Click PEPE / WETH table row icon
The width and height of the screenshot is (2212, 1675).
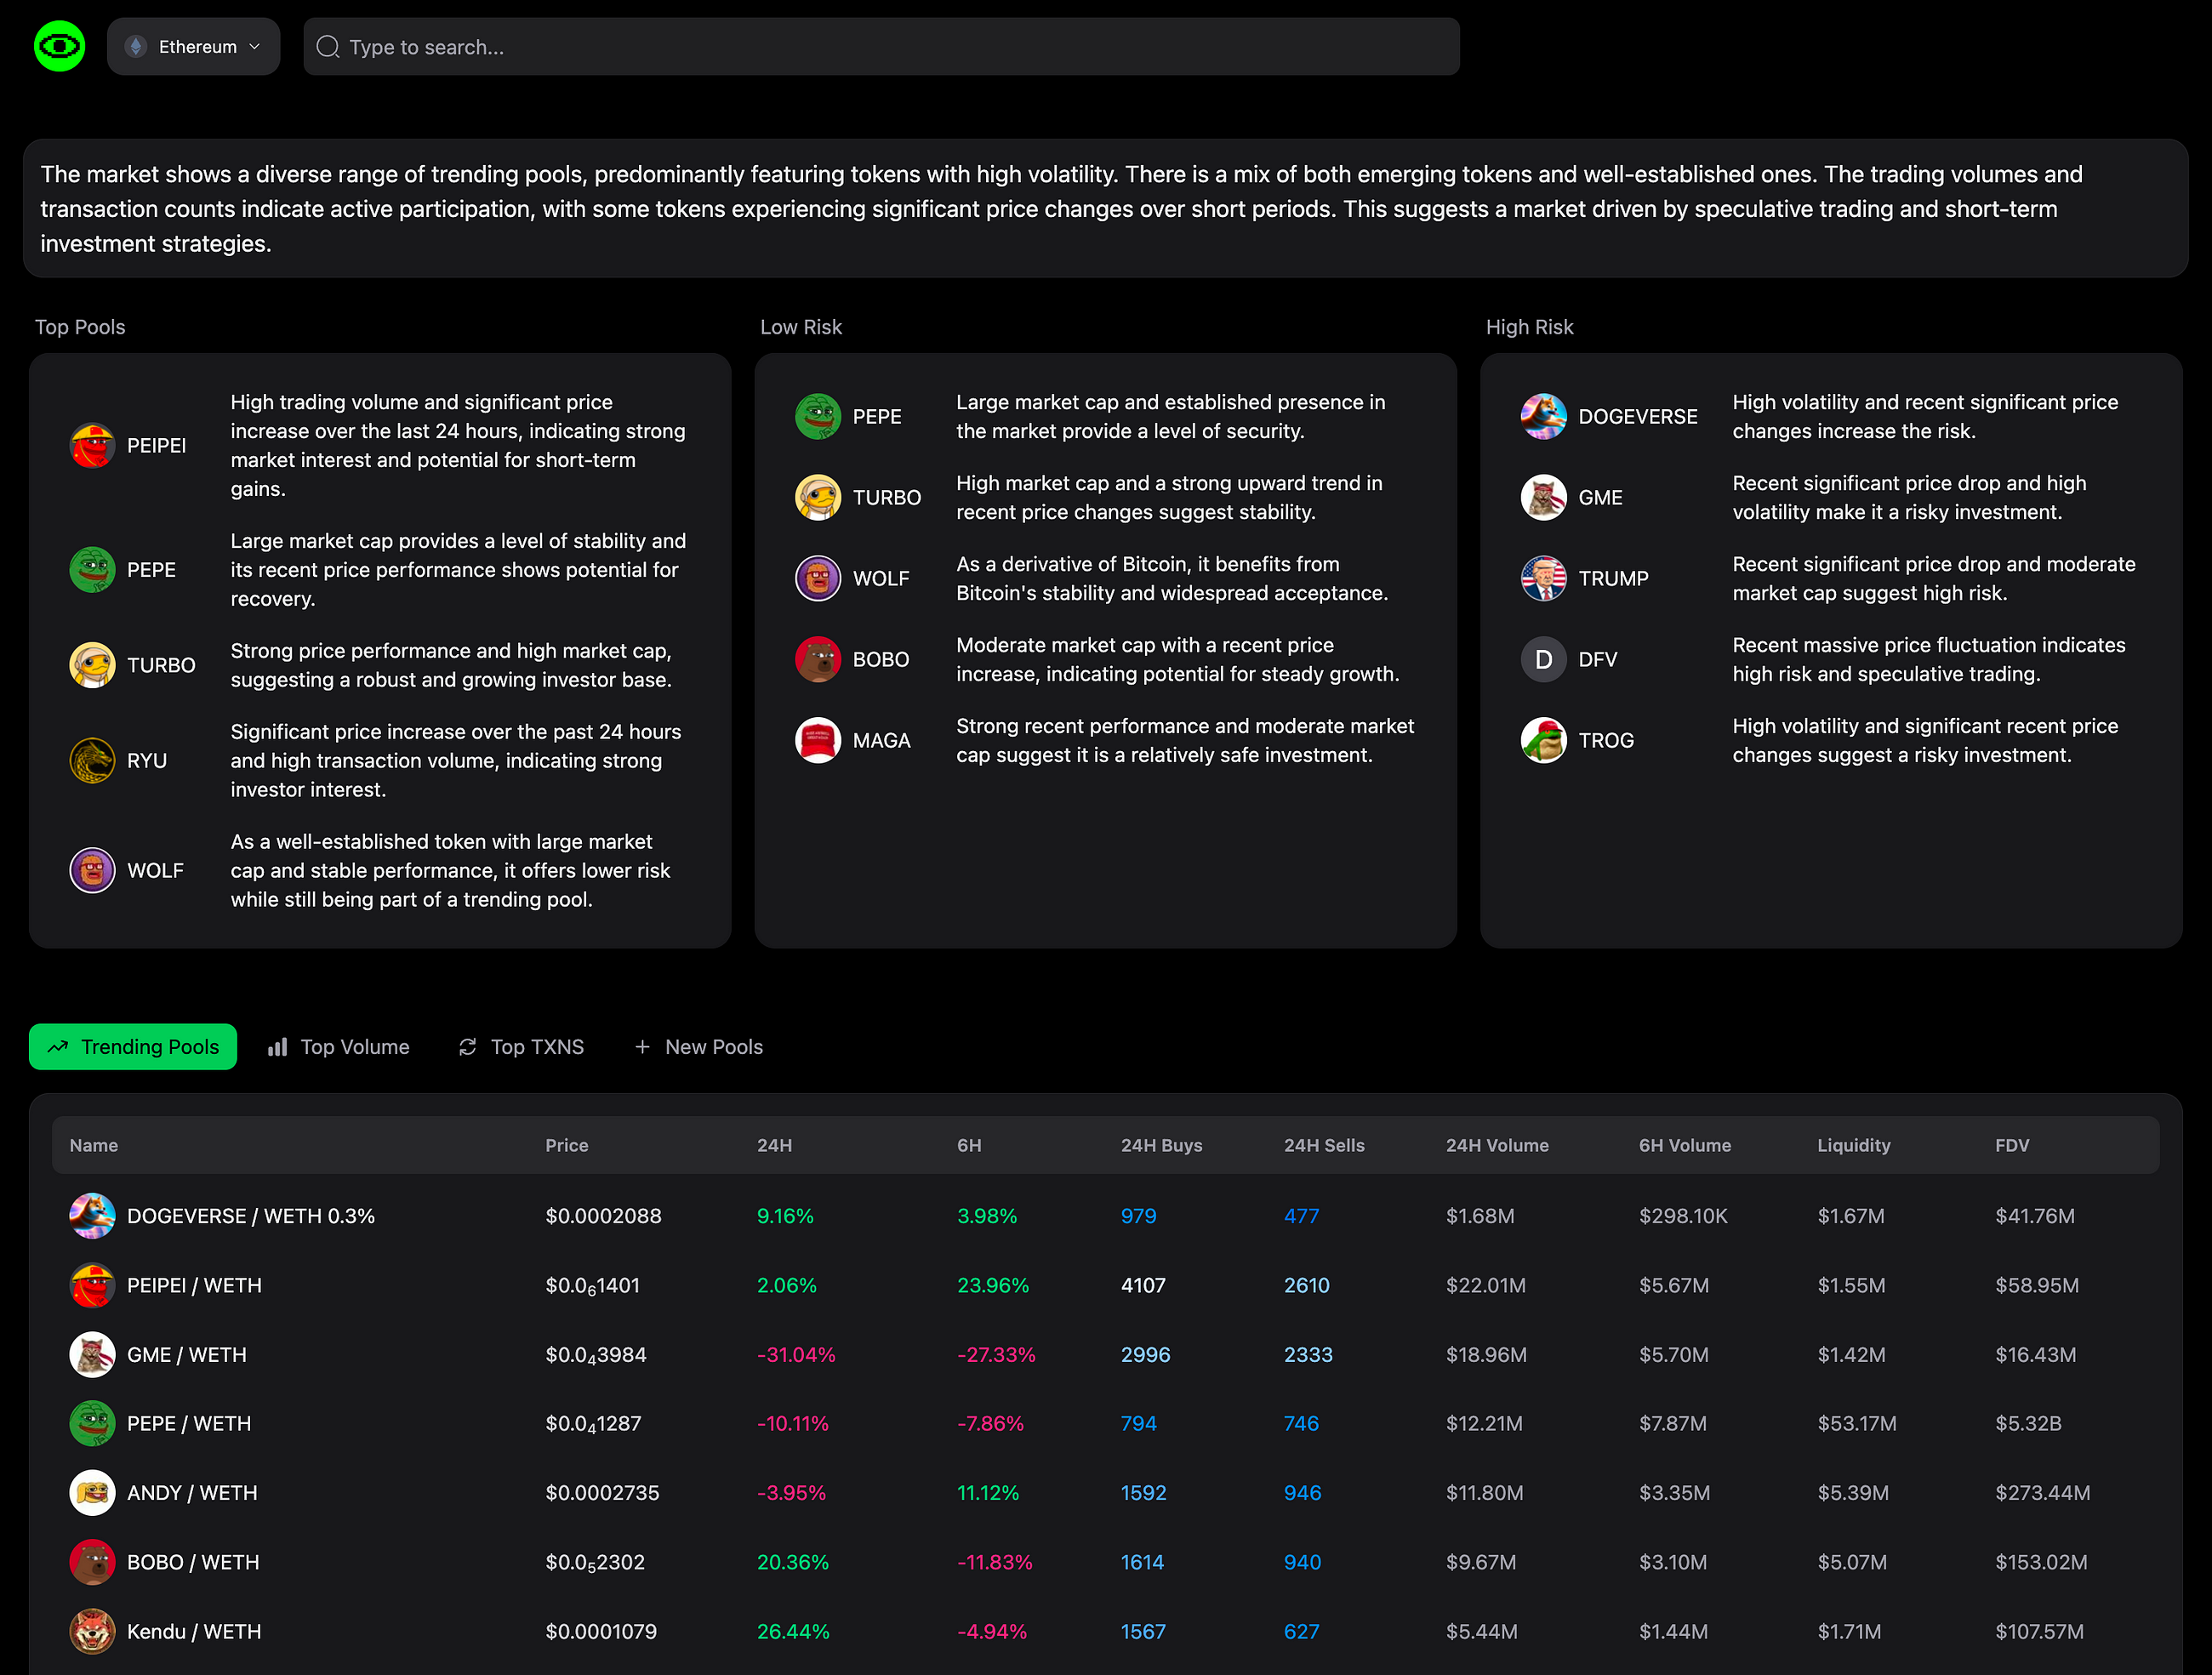click(x=92, y=1423)
